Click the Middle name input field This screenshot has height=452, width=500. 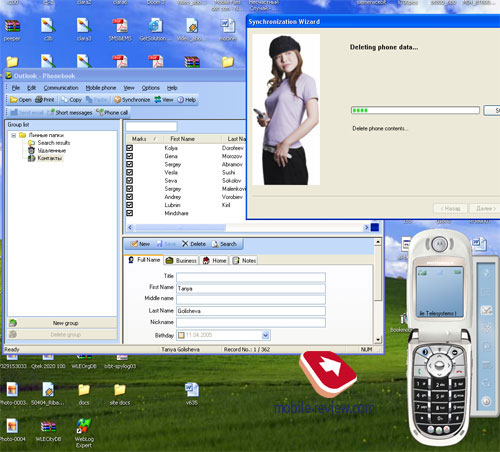point(251,299)
